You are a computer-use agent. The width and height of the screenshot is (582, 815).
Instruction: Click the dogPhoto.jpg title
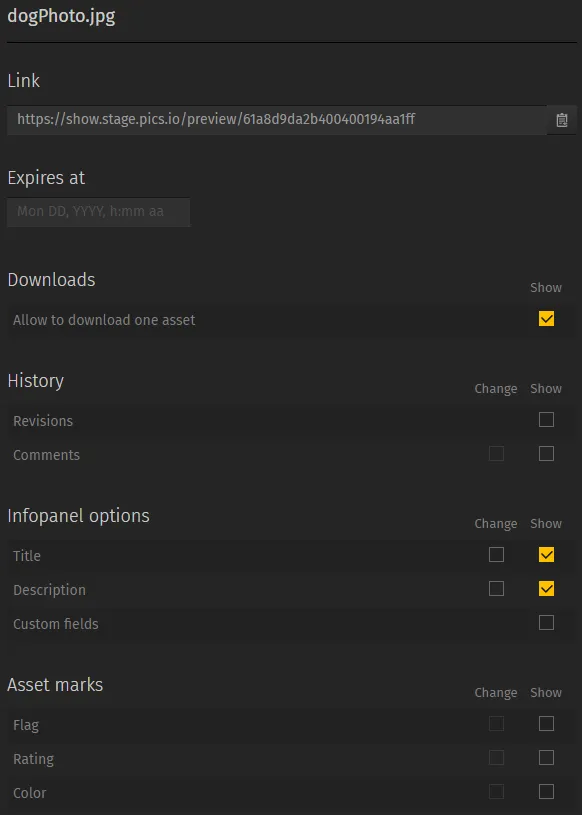coord(61,16)
